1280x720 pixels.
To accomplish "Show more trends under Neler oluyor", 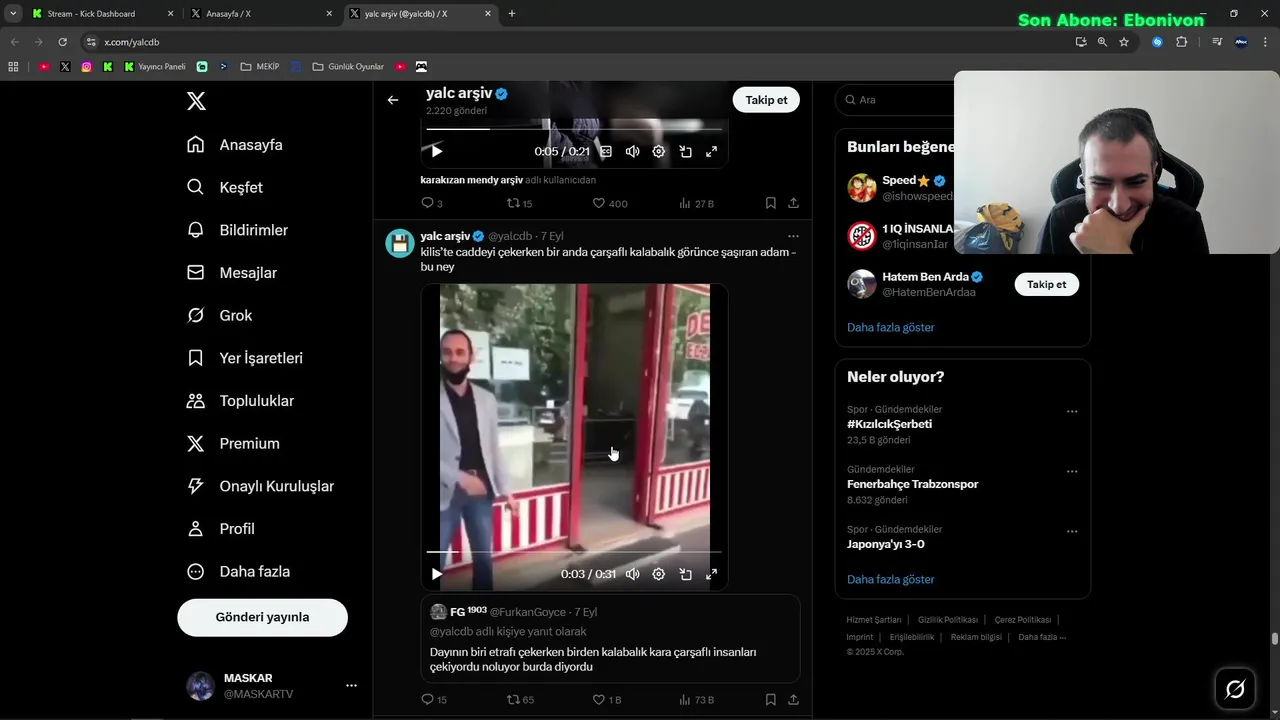I will pyautogui.click(x=890, y=579).
